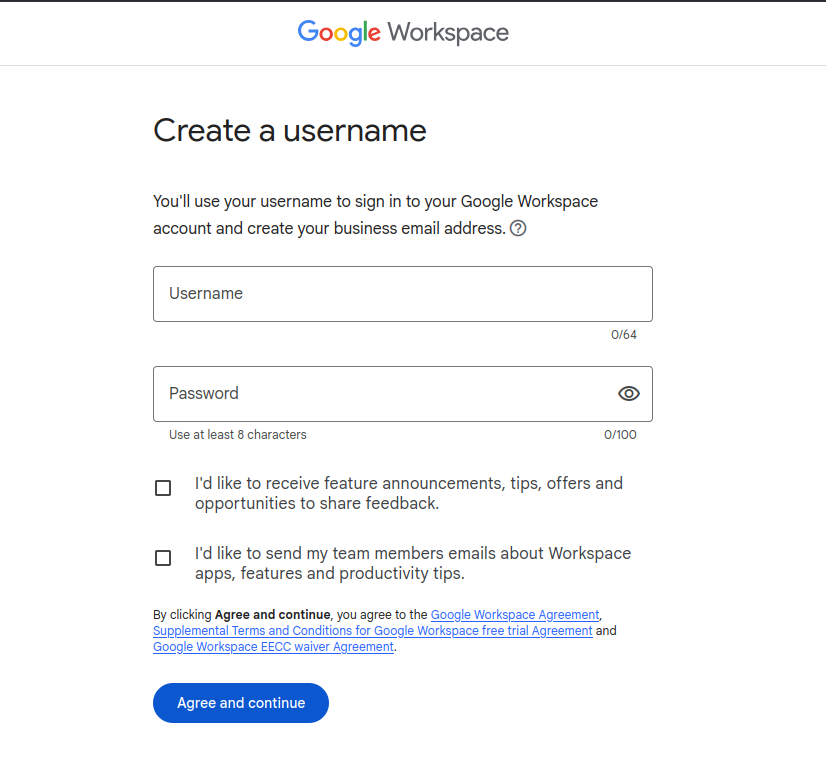
Task: Open the Google Workspace Agreement link
Action: pos(514,615)
